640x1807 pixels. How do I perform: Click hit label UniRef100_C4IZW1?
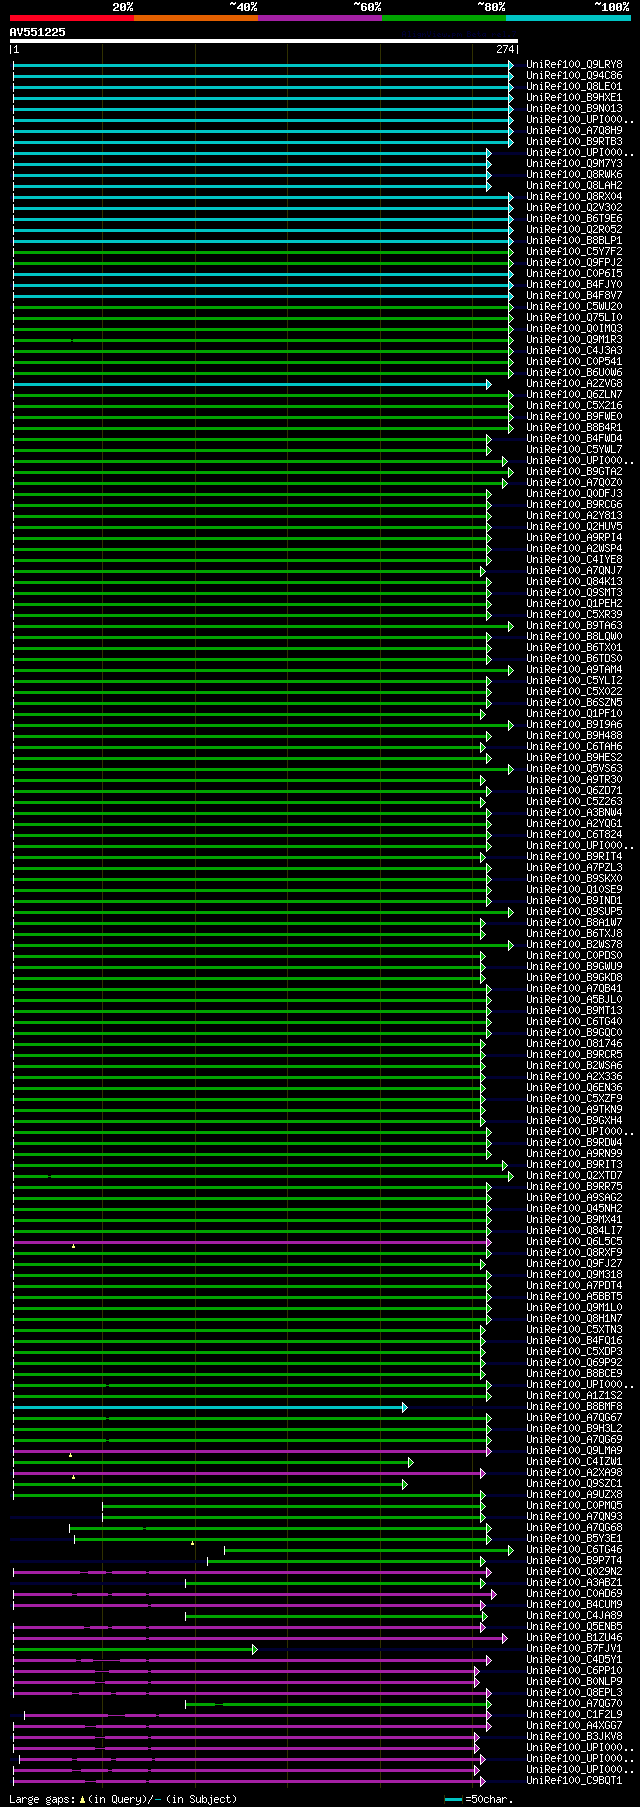pos(574,1461)
